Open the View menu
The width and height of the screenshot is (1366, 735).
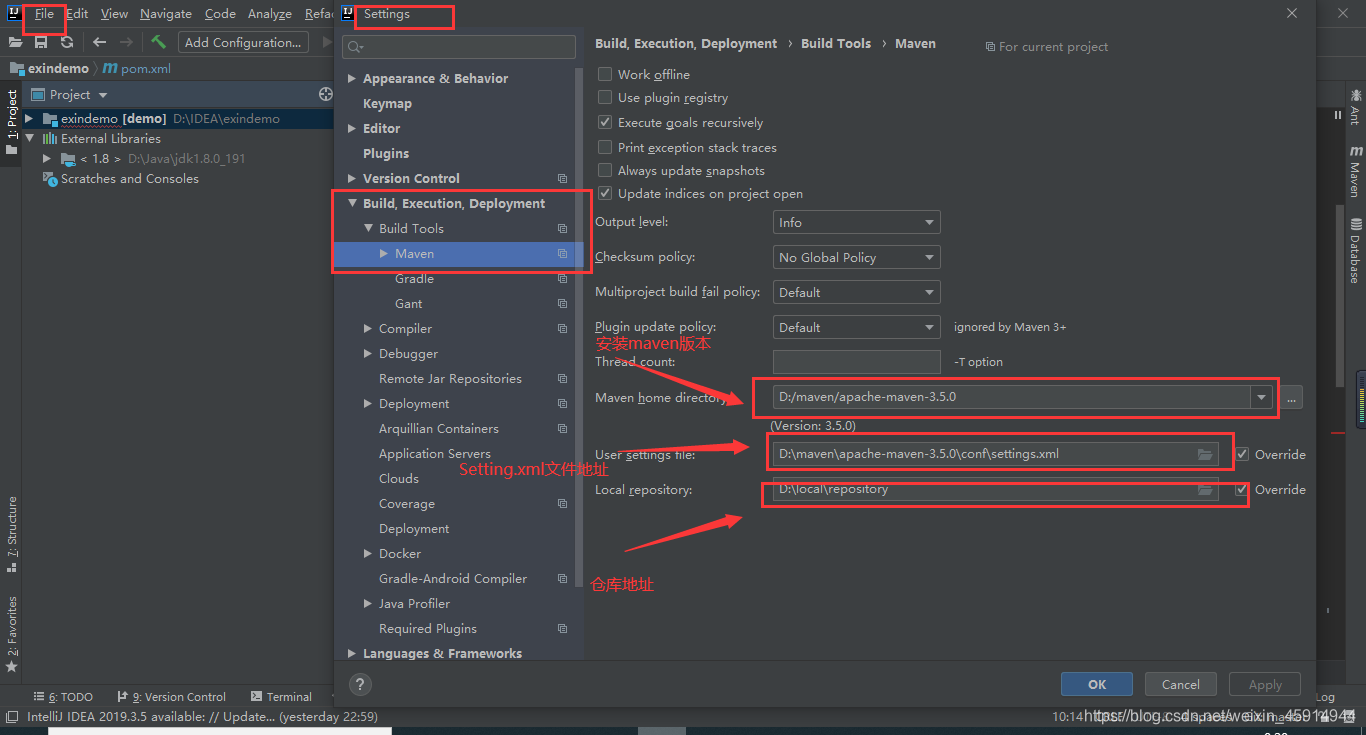click(x=114, y=14)
